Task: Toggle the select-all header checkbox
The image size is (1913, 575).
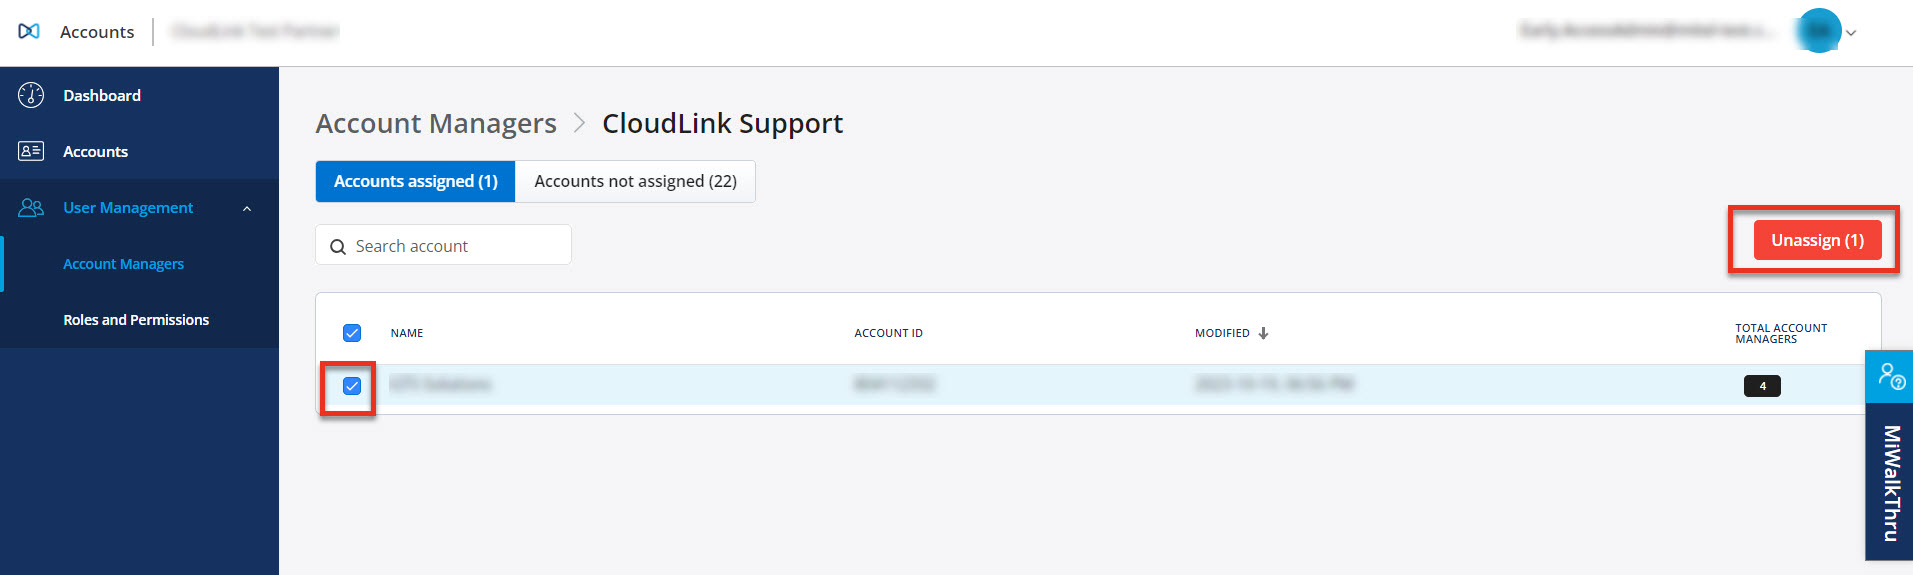Action: tap(352, 333)
